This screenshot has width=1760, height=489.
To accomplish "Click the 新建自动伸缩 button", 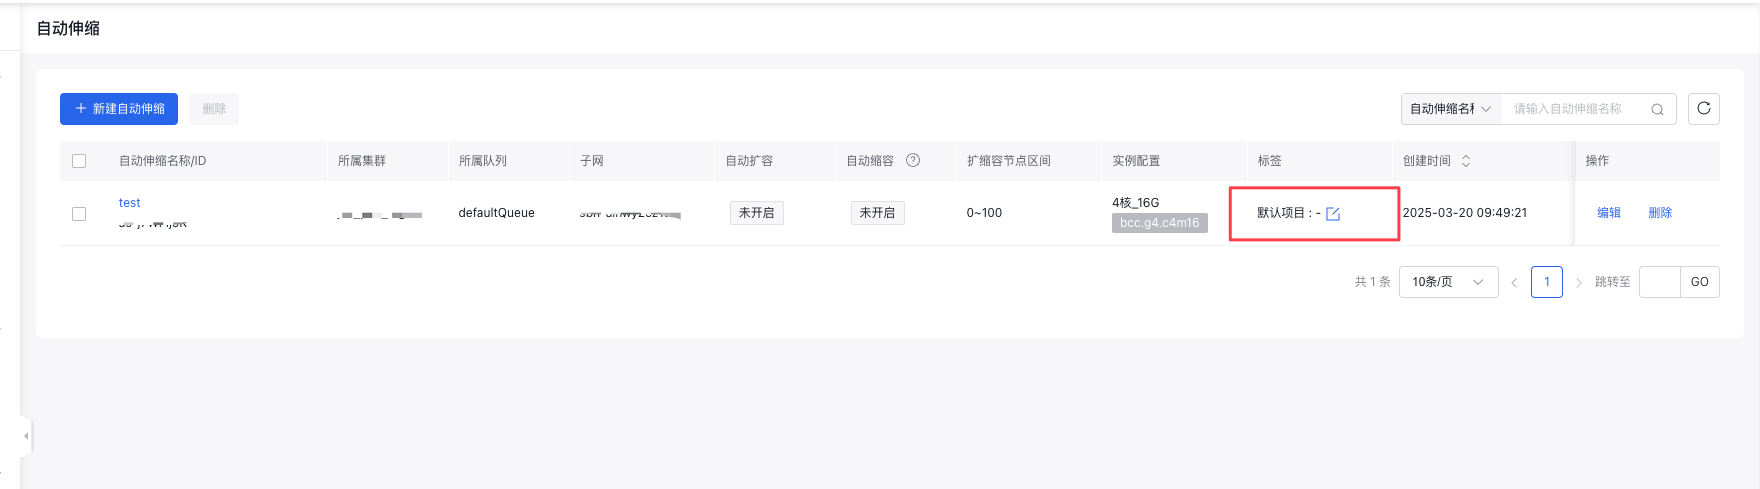I will 119,109.
